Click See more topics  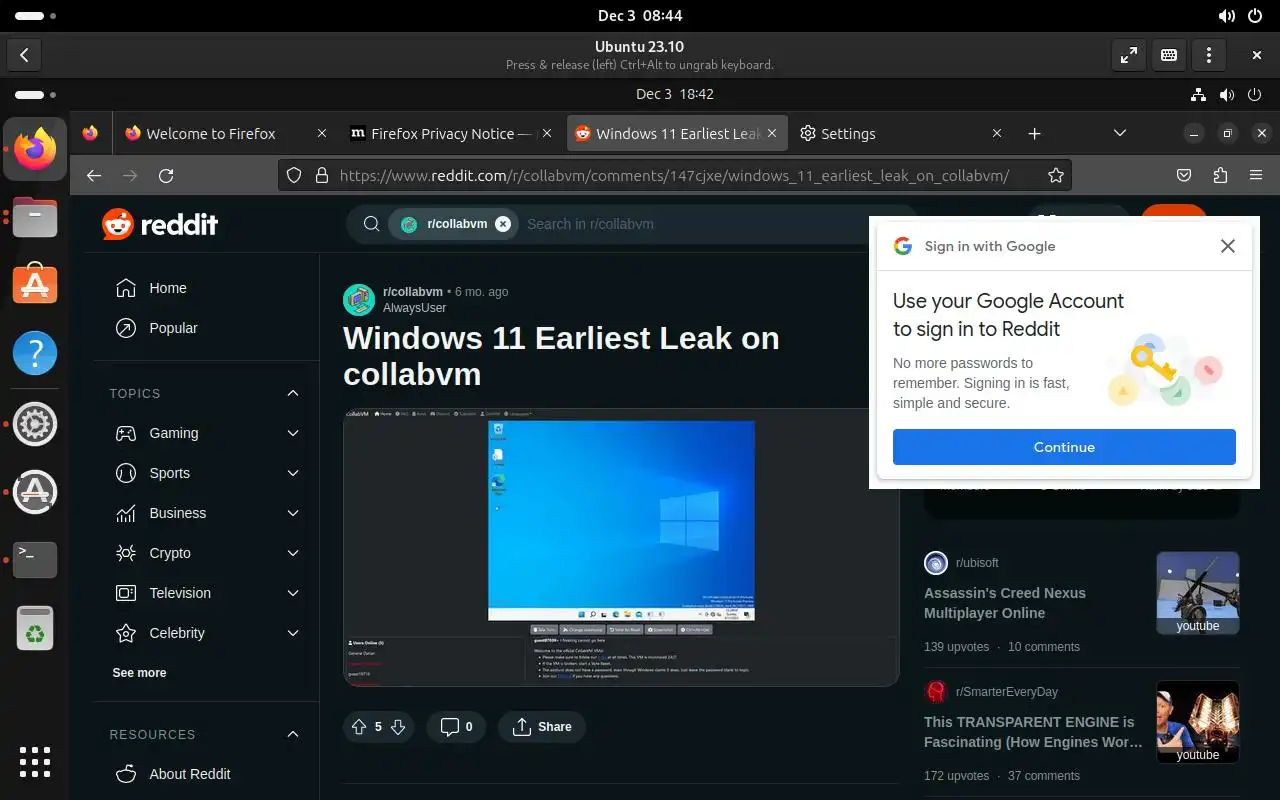[139, 673]
